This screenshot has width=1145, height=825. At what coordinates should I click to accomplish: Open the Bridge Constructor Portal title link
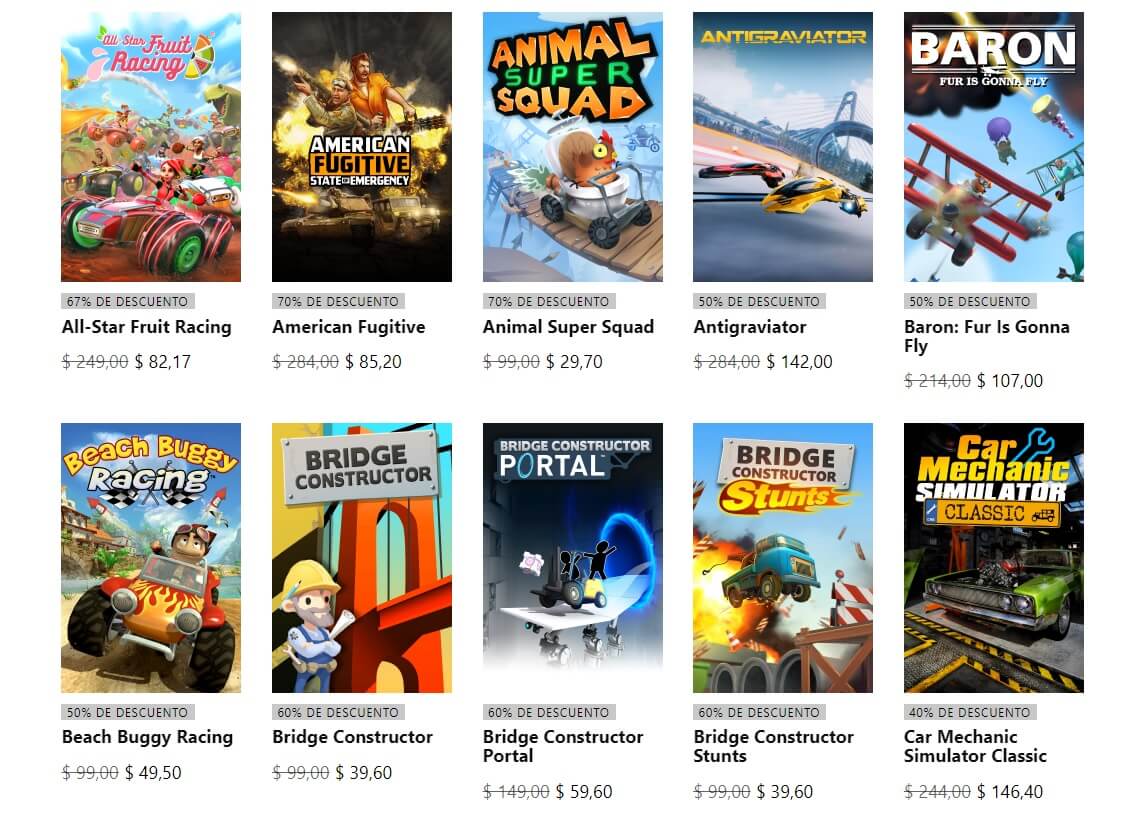pyautogui.click(x=563, y=747)
